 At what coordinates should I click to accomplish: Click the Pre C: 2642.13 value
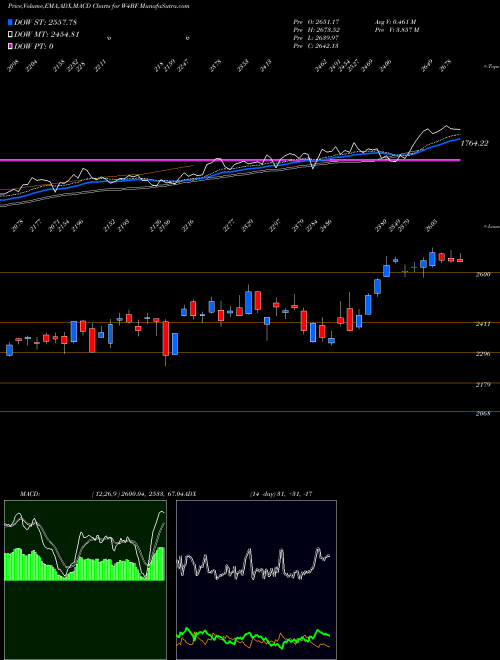pyautogui.click(x=316, y=46)
